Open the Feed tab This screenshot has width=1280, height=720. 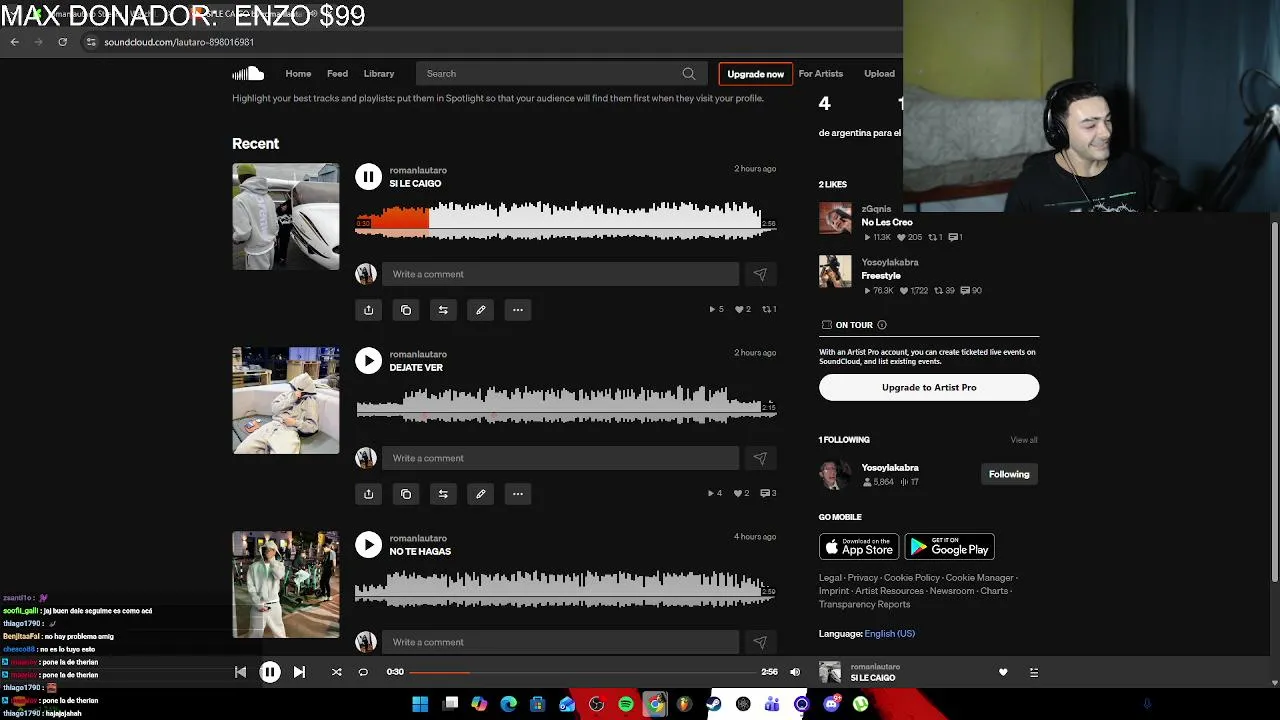pyautogui.click(x=337, y=74)
